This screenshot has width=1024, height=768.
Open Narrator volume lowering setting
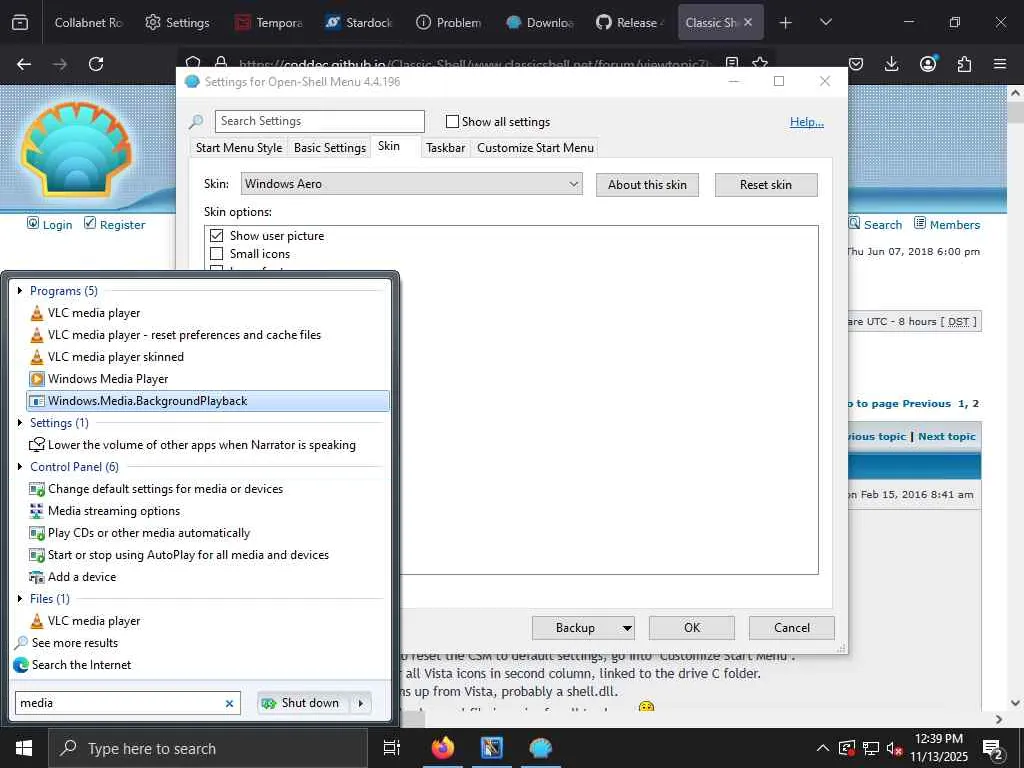(x=193, y=445)
